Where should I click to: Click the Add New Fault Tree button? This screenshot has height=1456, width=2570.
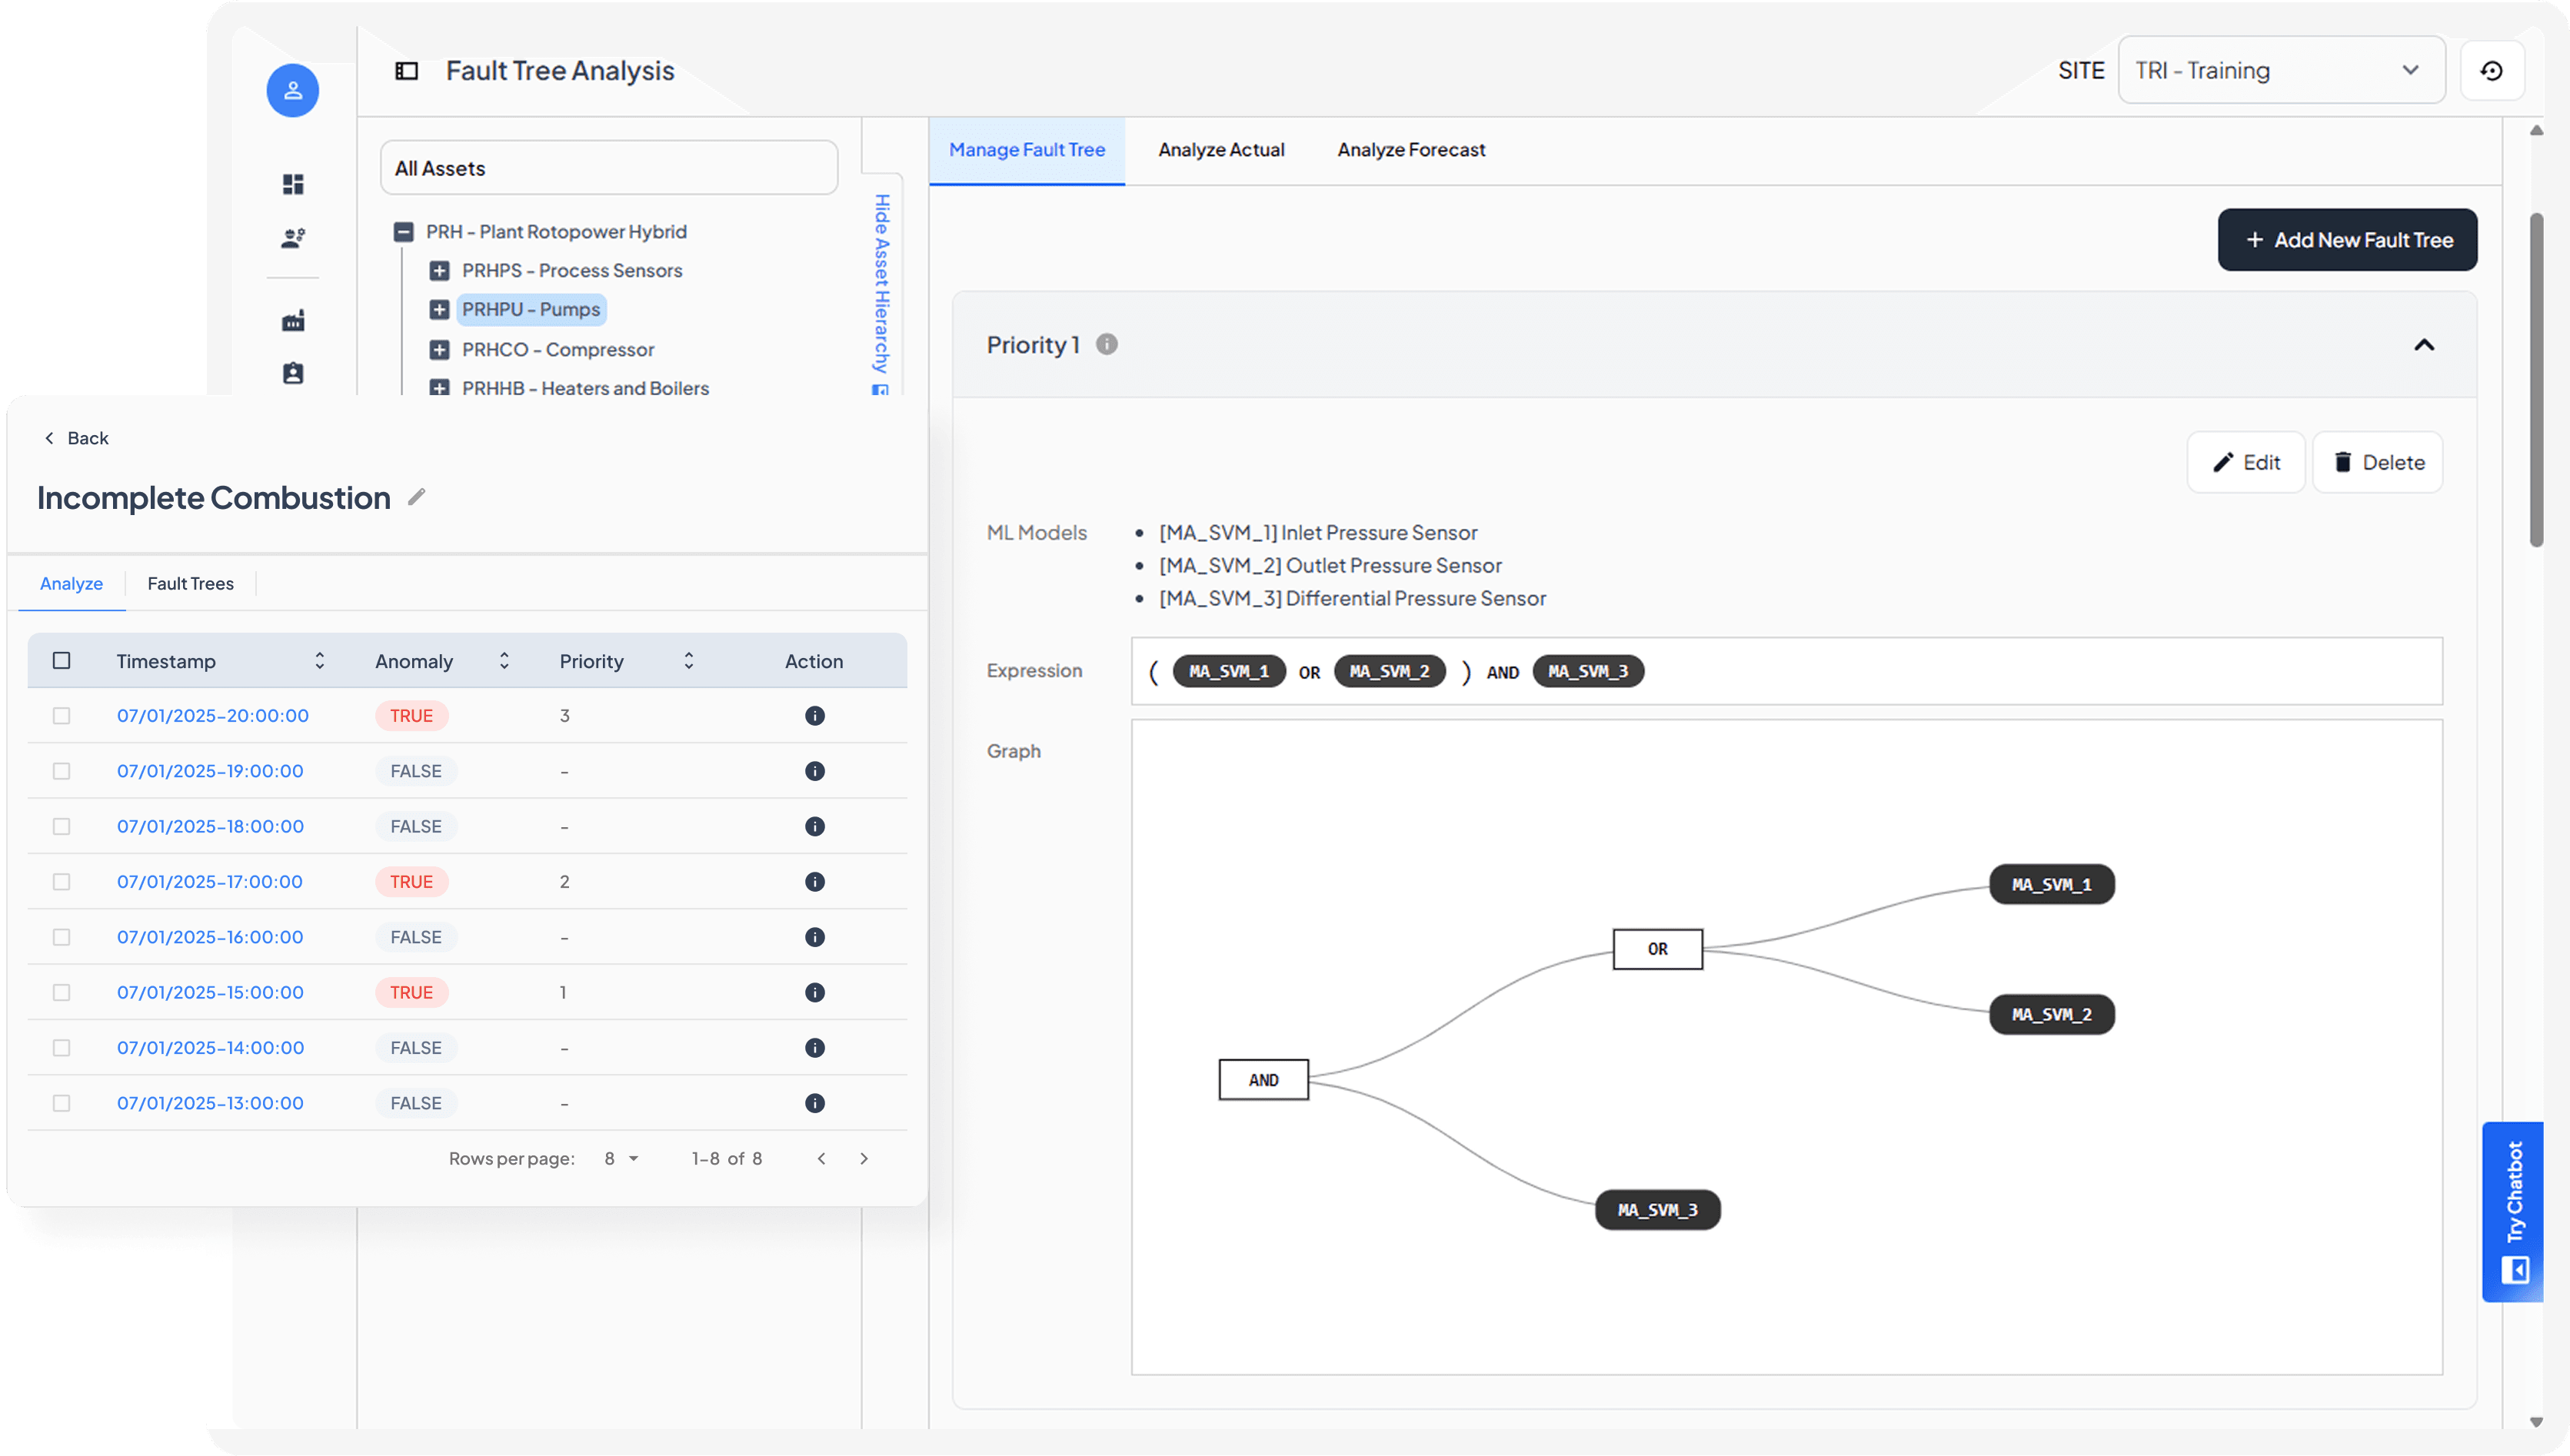point(2346,240)
